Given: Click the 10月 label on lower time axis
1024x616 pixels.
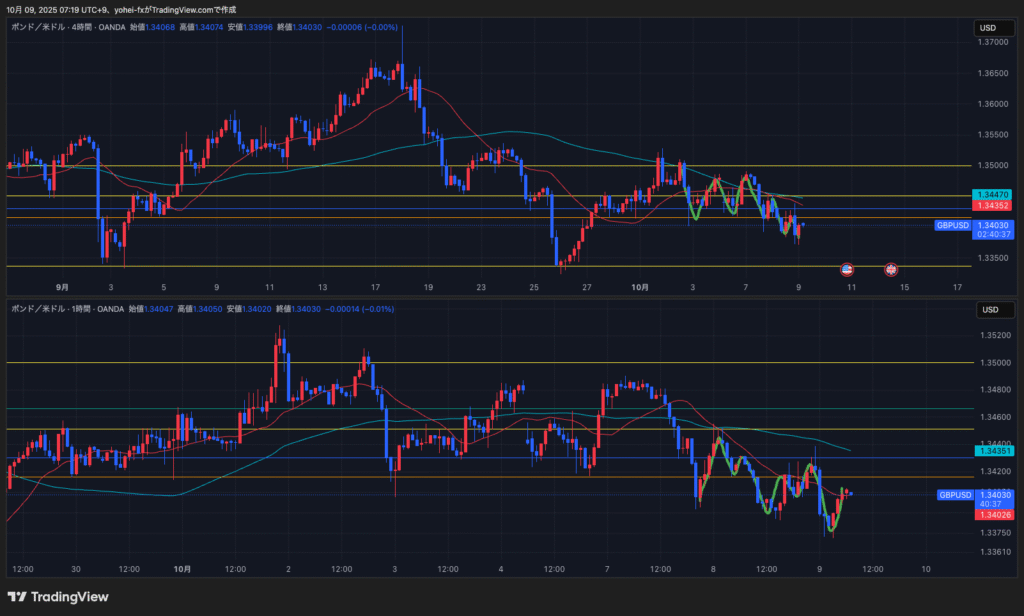Looking at the screenshot, I should click(x=182, y=569).
